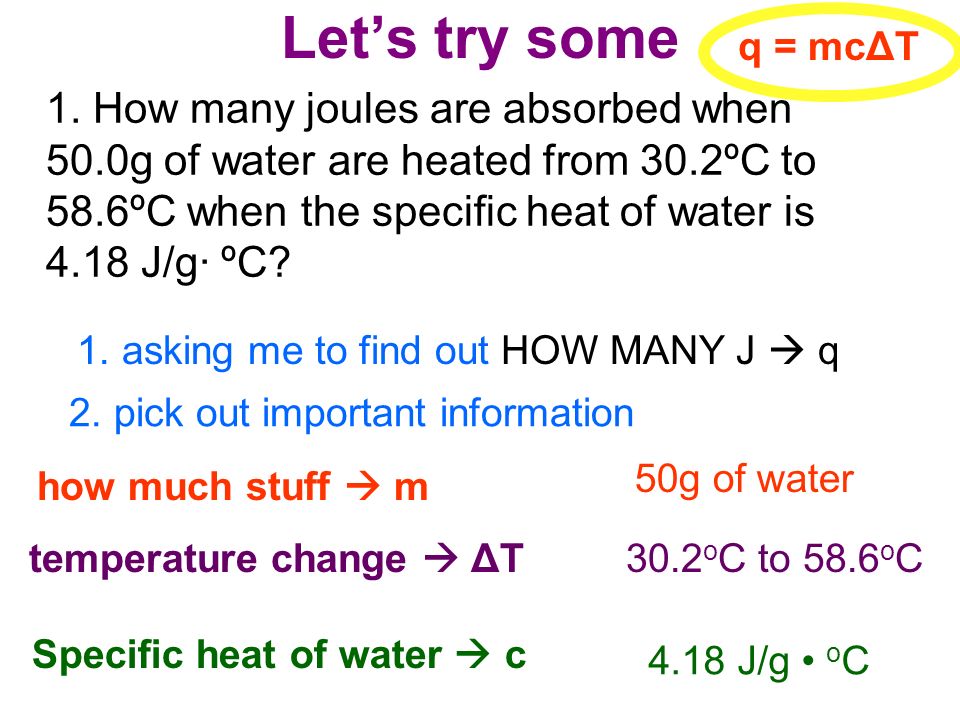The image size is (960, 720).
Task: Click the green '4.18 J/g • ºC' value
Action: [759, 661]
